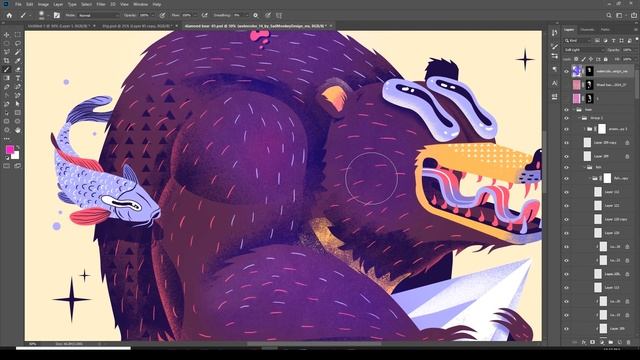The width and height of the screenshot is (640, 360).
Task: Open the Flow value dropdown
Action: (195, 16)
